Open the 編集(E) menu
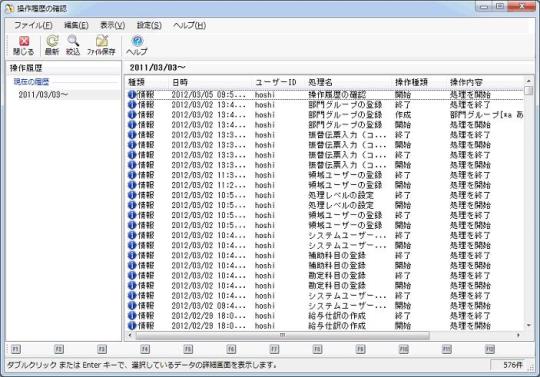The width and height of the screenshot is (540, 377). [76, 25]
